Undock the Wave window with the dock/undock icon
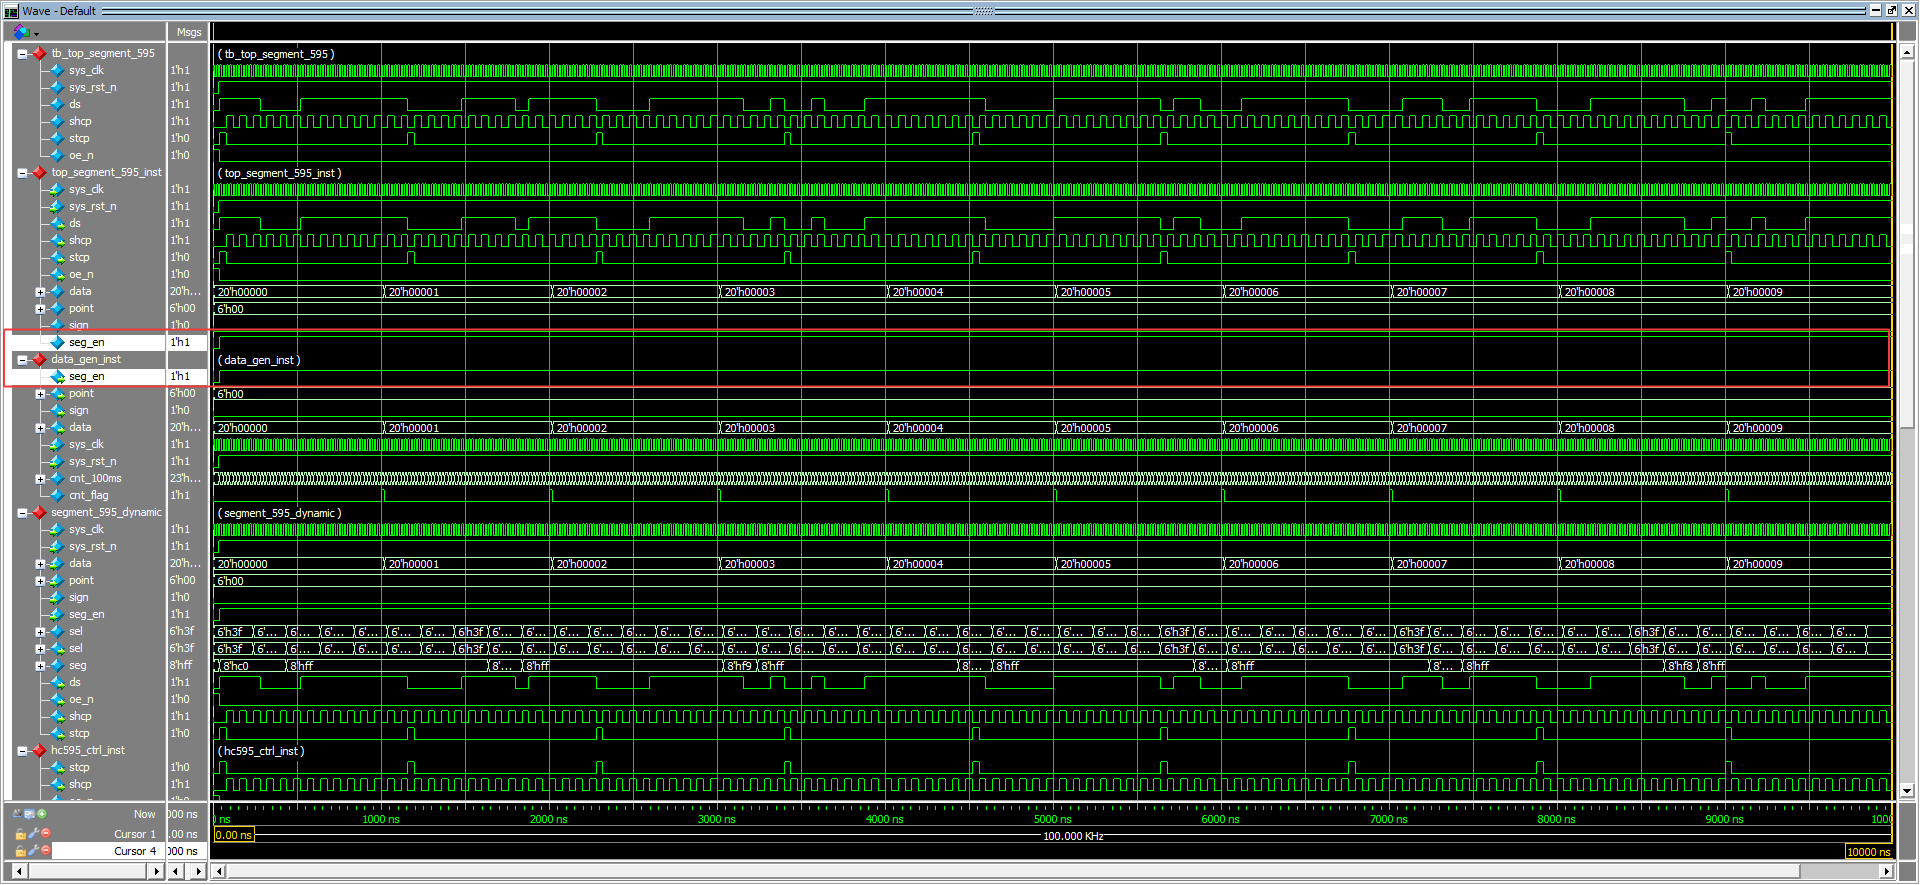The image size is (1920, 885). tap(1892, 10)
